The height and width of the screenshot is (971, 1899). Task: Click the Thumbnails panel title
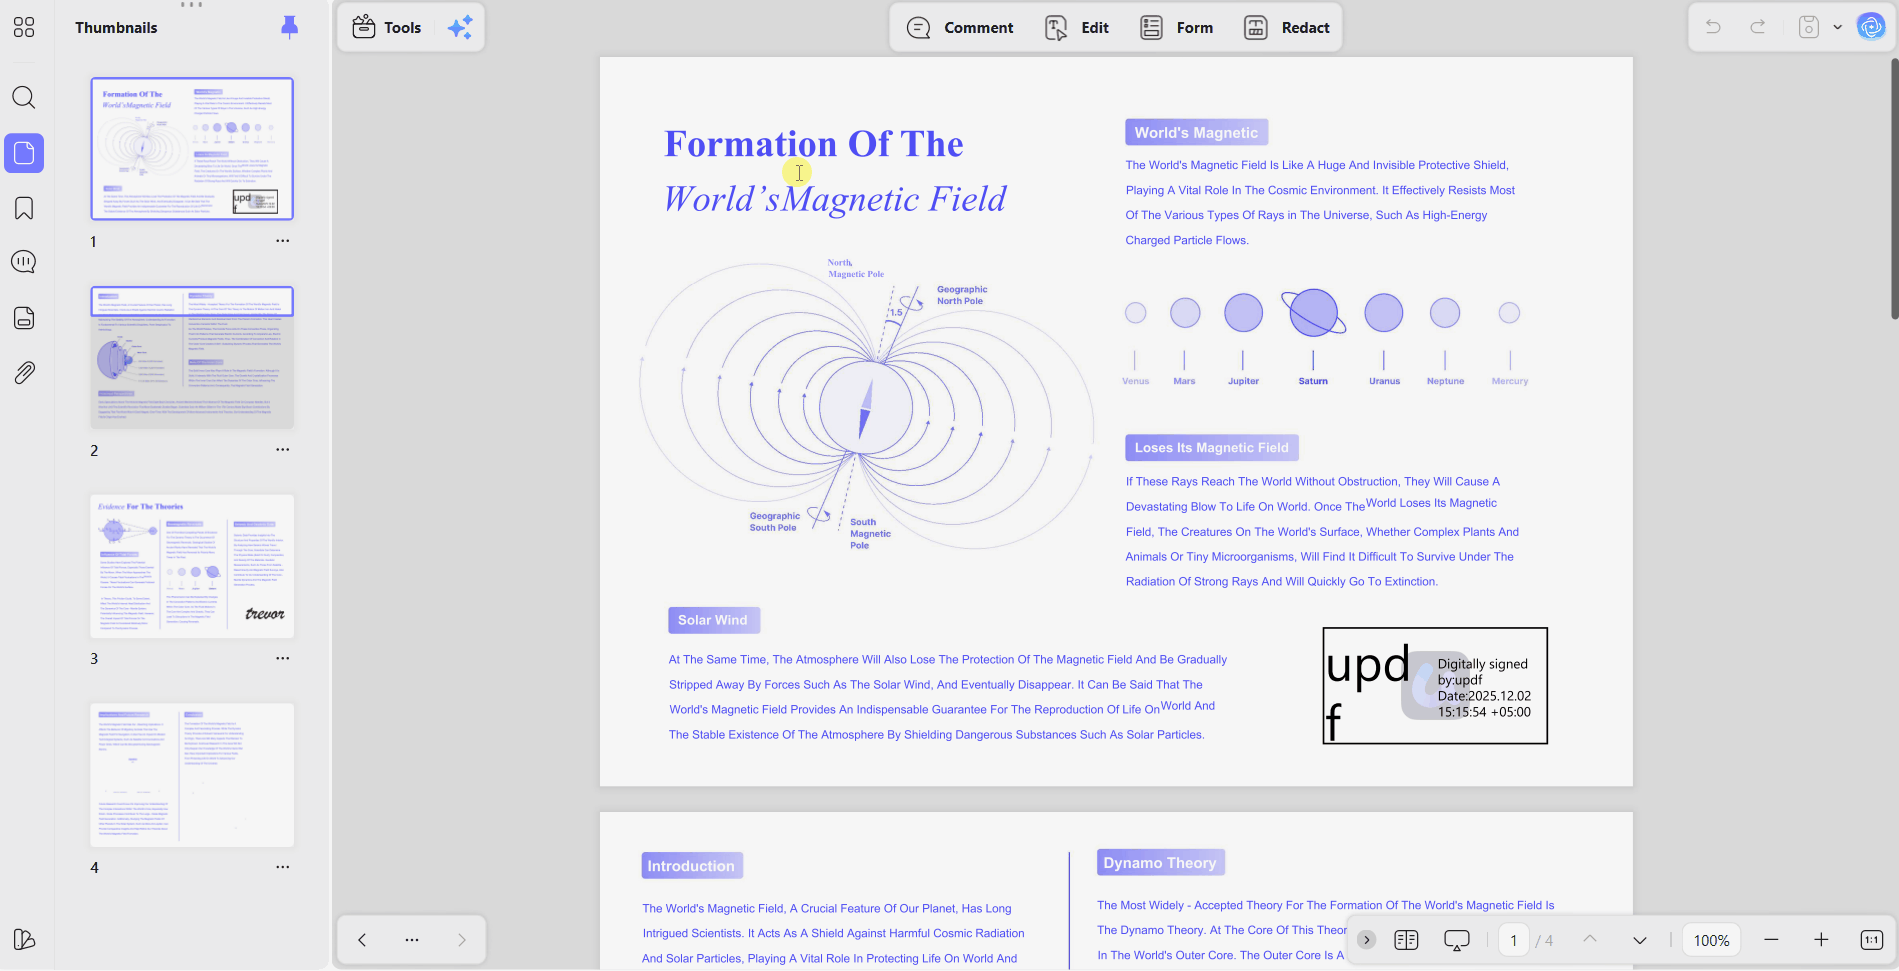click(x=116, y=27)
